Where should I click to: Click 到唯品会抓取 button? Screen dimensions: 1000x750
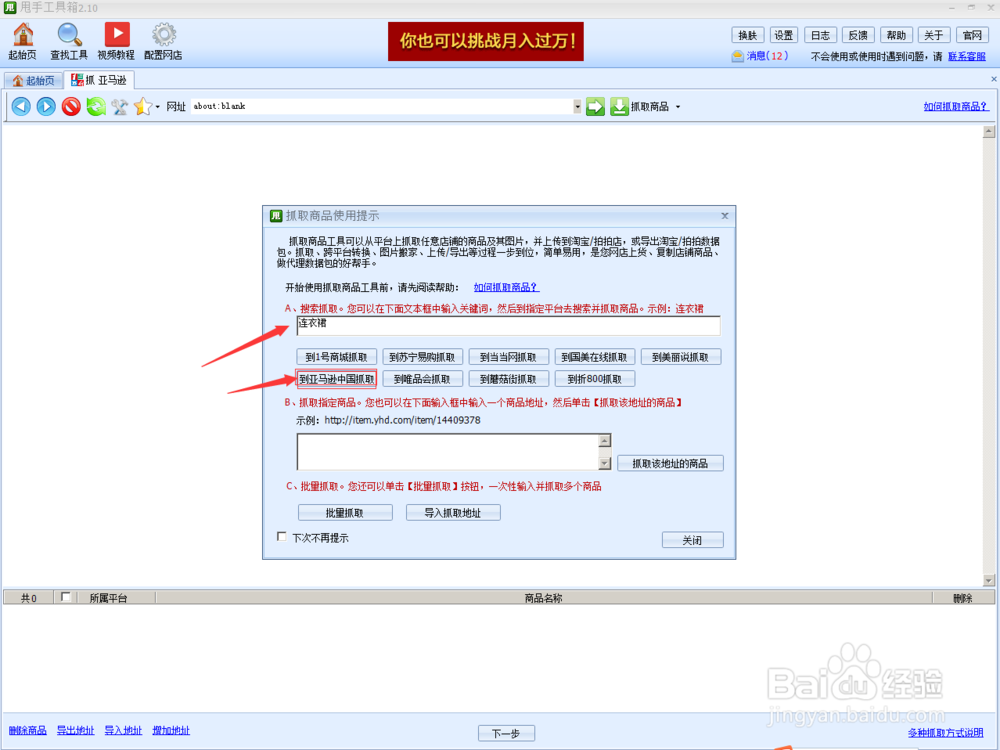(422, 379)
